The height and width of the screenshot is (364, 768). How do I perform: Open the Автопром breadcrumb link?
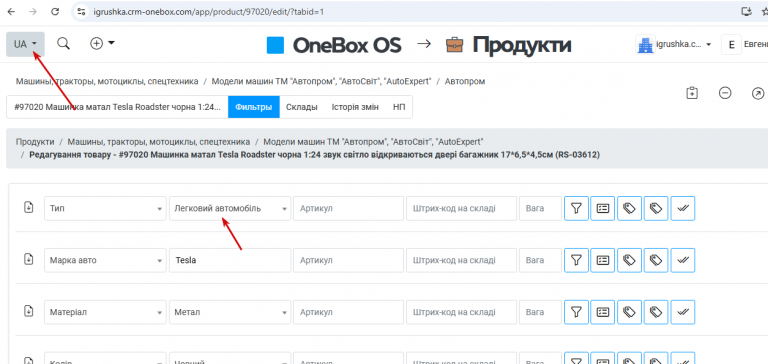(465, 81)
